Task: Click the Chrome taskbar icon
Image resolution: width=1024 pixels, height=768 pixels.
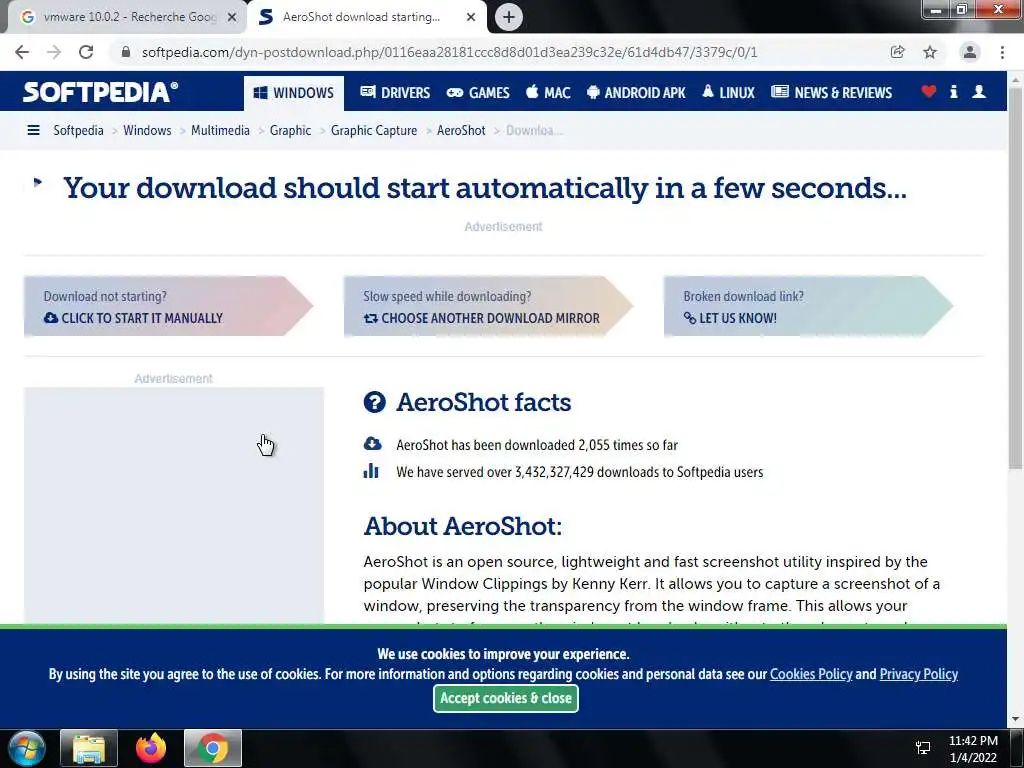Action: click(x=212, y=748)
